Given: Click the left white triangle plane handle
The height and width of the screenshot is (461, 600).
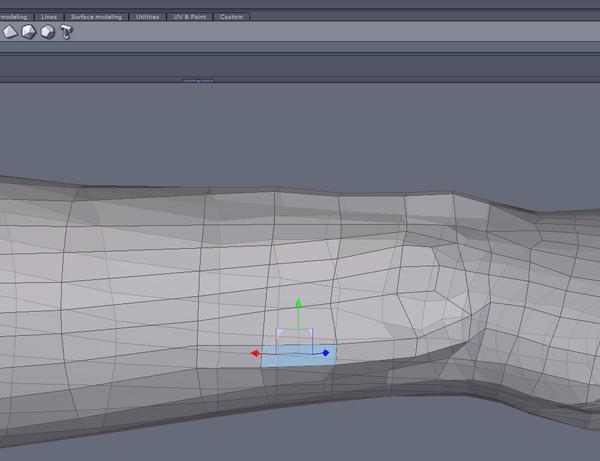Looking at the screenshot, I should click(280, 333).
